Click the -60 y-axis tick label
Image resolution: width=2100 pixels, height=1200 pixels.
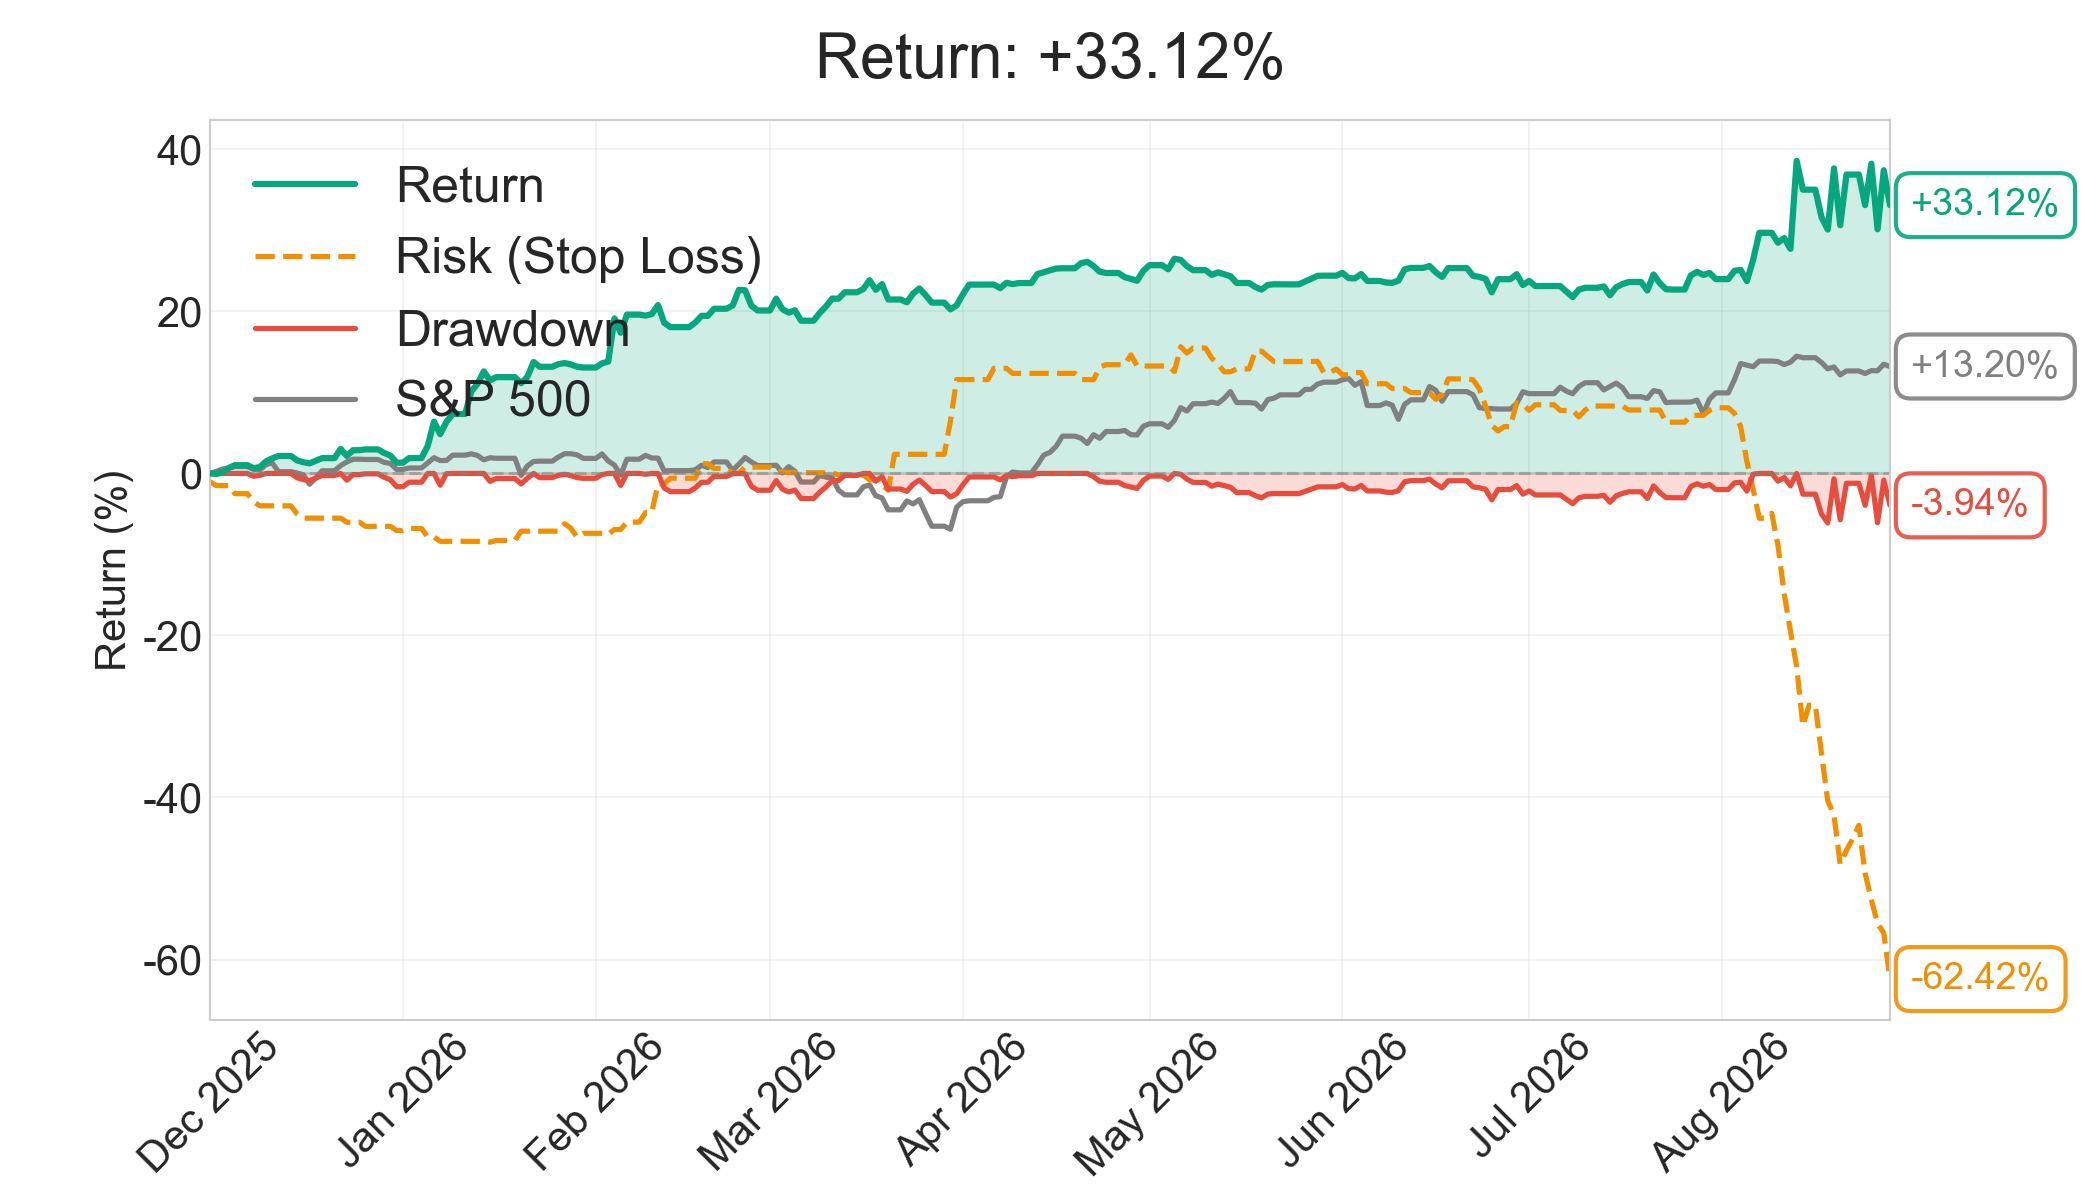click(172, 961)
